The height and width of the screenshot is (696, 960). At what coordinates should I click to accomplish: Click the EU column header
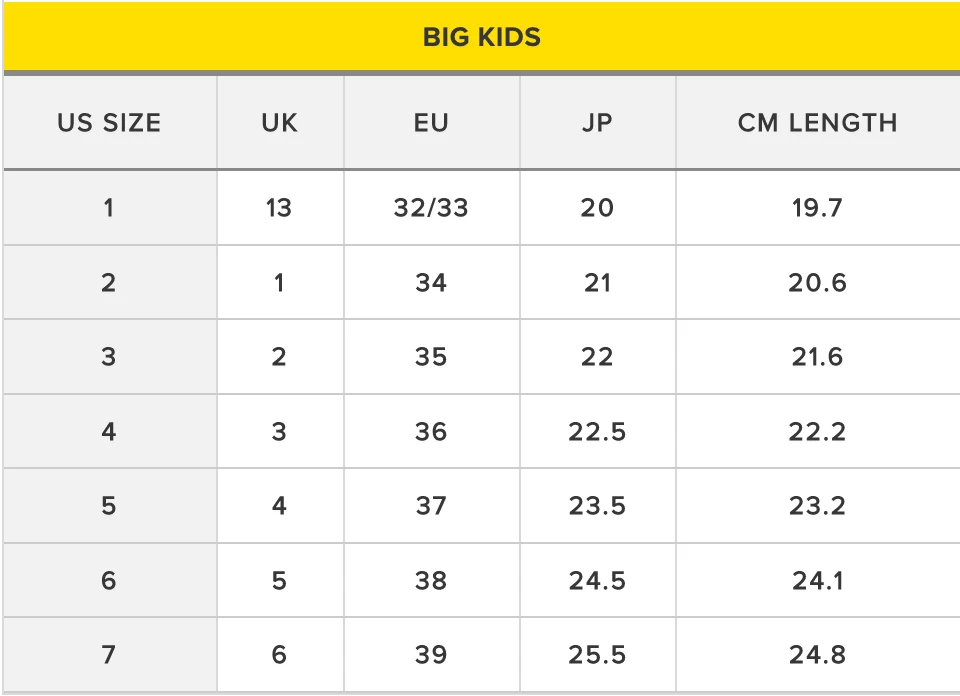pos(431,123)
